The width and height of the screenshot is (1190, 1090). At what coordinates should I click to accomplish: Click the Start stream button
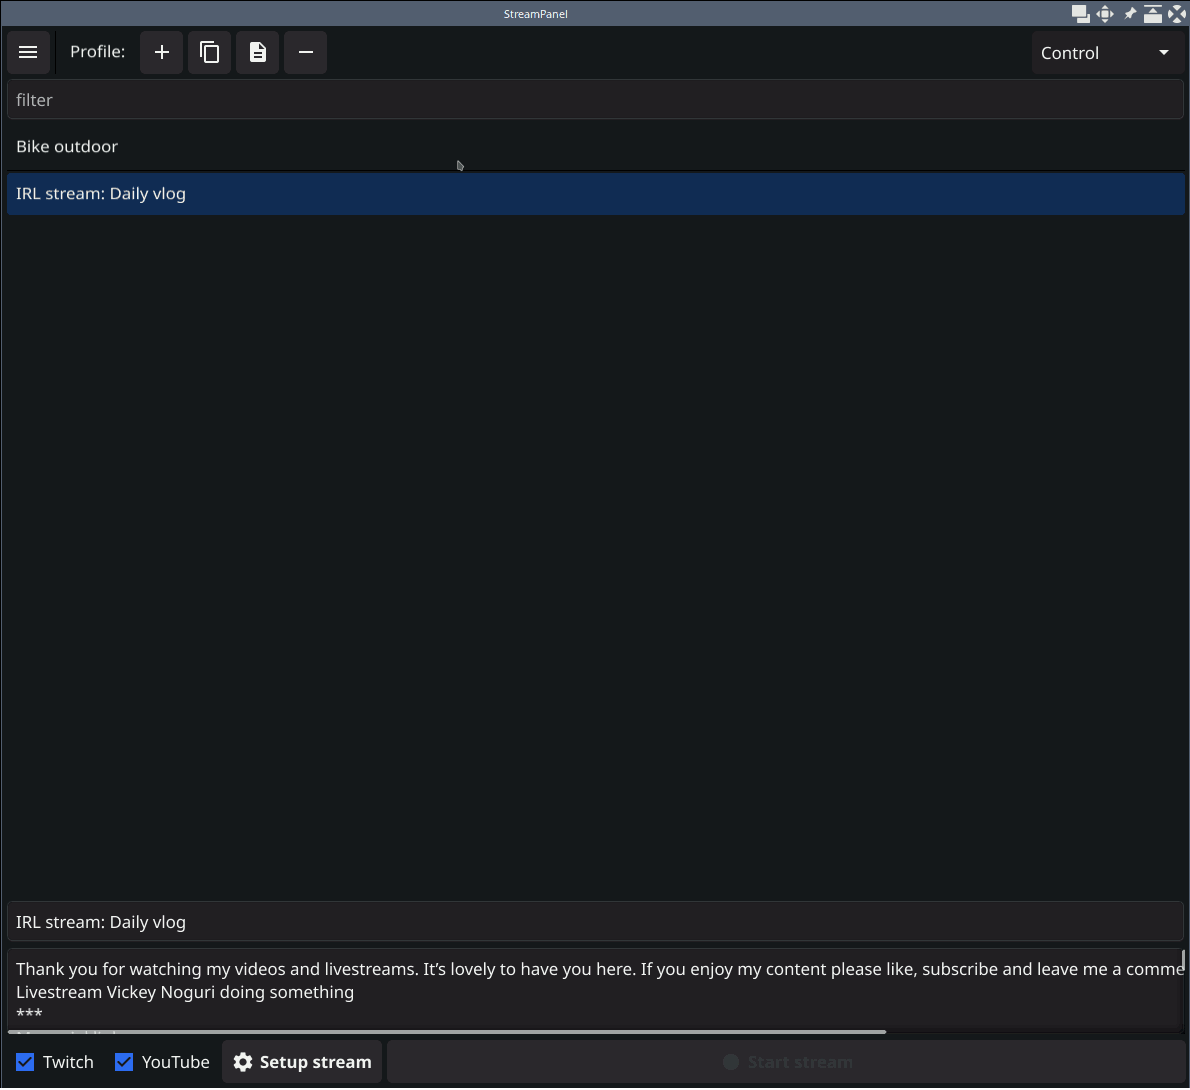pyautogui.click(x=786, y=1063)
